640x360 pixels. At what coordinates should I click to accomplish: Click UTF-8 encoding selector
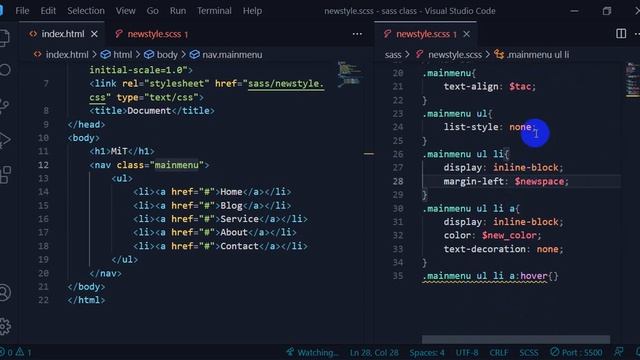tap(467, 352)
